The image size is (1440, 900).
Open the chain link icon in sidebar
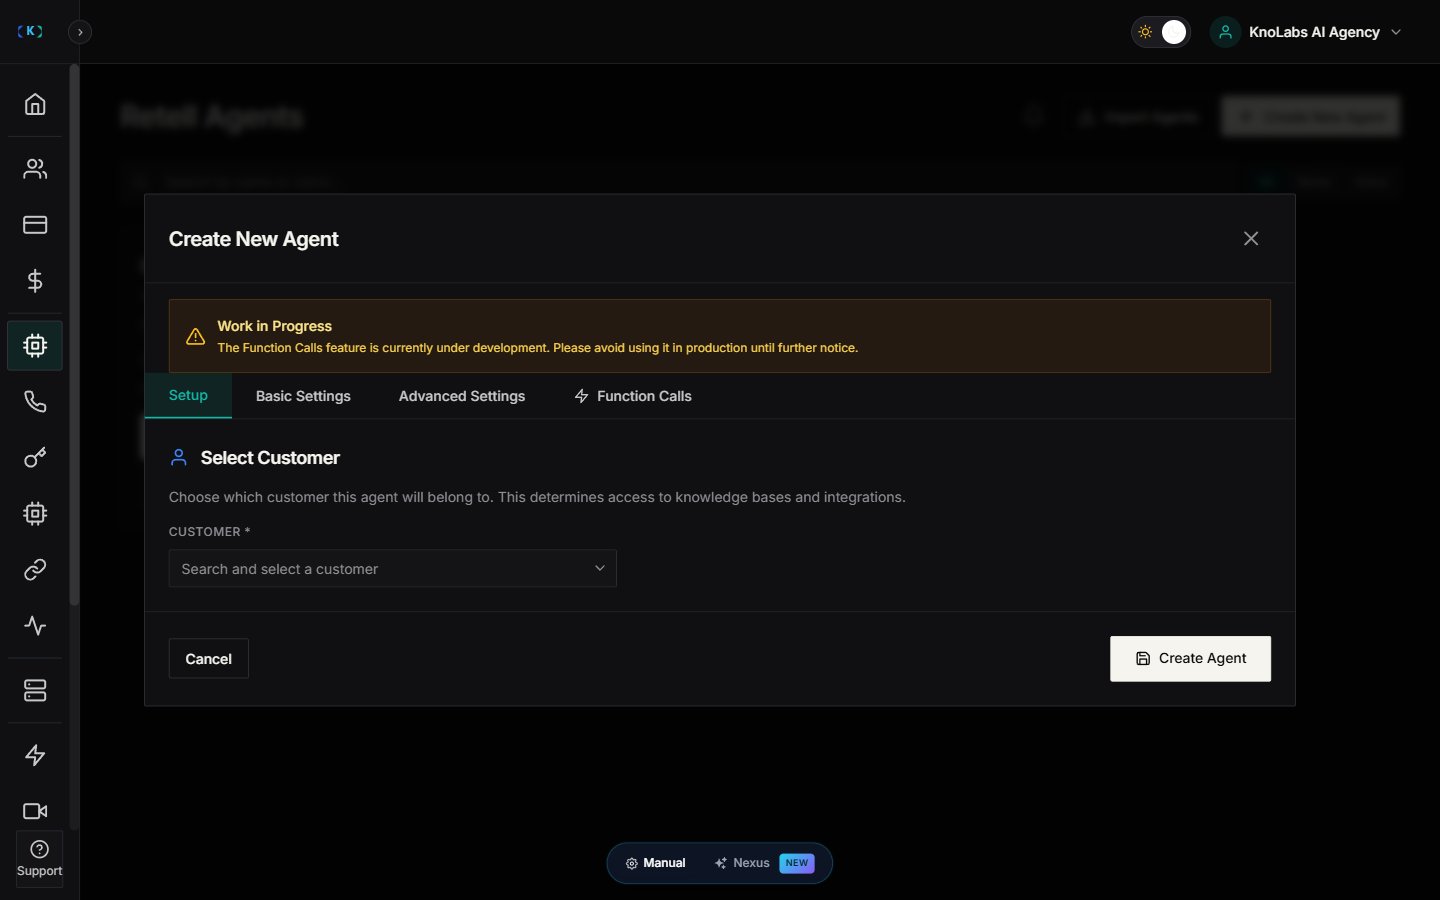point(35,570)
